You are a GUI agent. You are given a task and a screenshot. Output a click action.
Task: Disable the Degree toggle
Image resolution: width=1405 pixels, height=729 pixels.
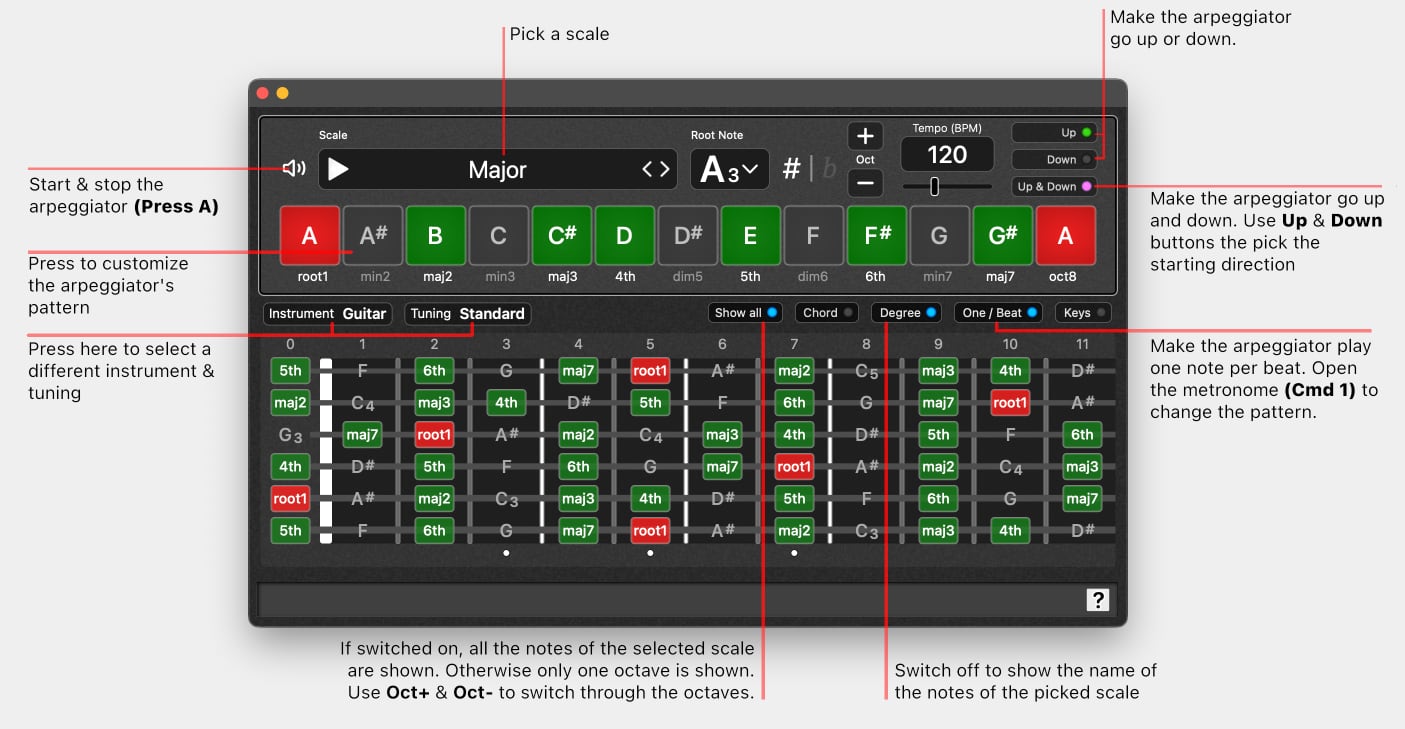[908, 313]
